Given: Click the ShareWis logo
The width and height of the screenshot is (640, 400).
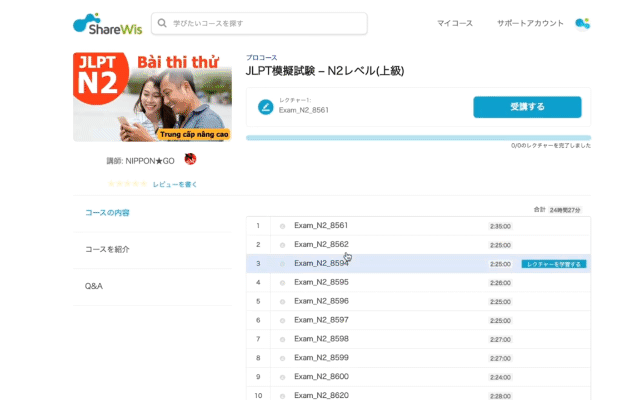Looking at the screenshot, I should 108,24.
